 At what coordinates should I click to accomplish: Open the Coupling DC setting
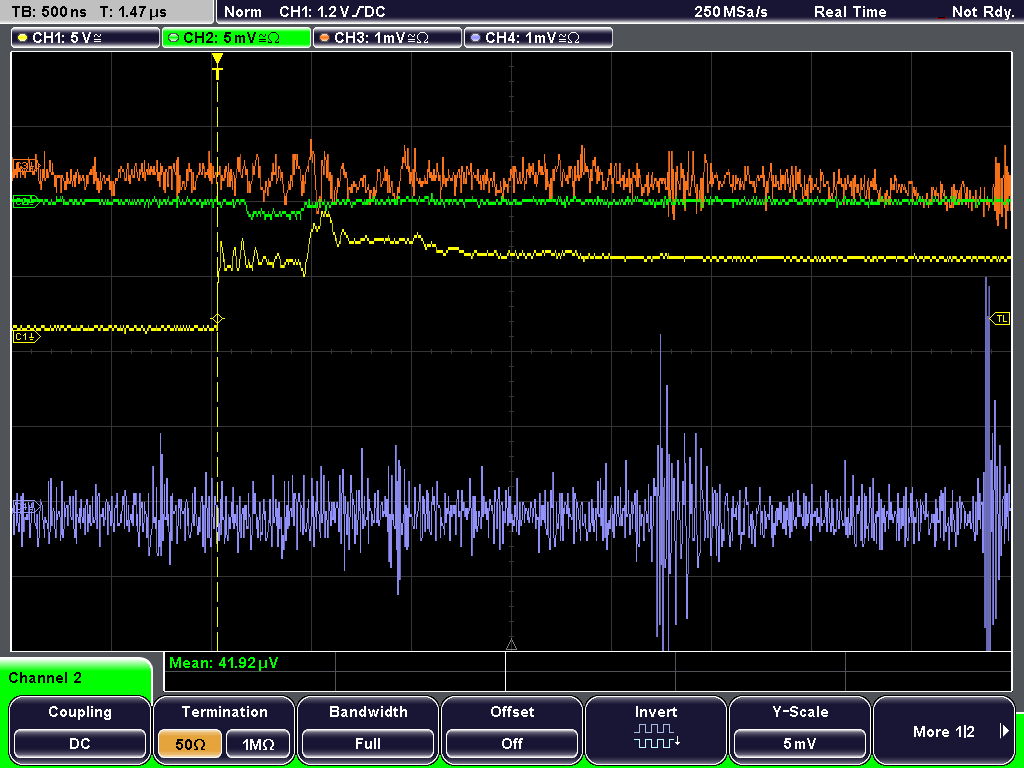(80, 744)
